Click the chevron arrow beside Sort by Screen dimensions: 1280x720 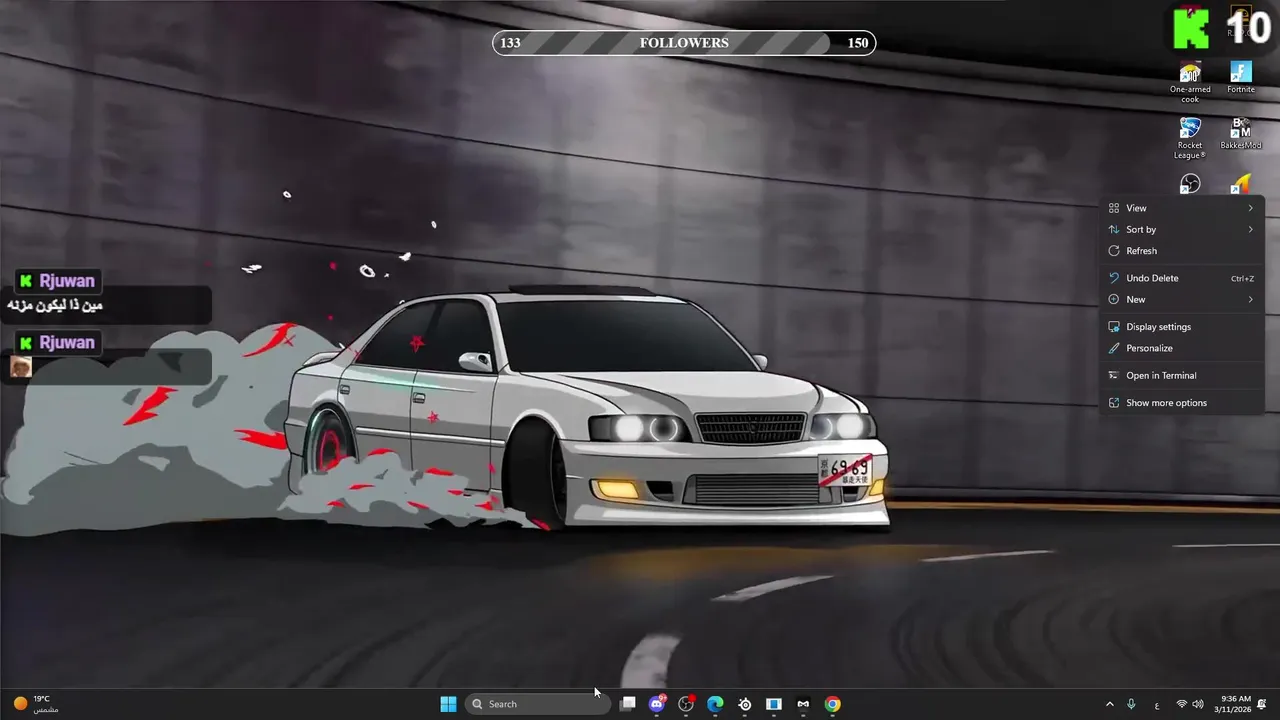(x=1250, y=229)
